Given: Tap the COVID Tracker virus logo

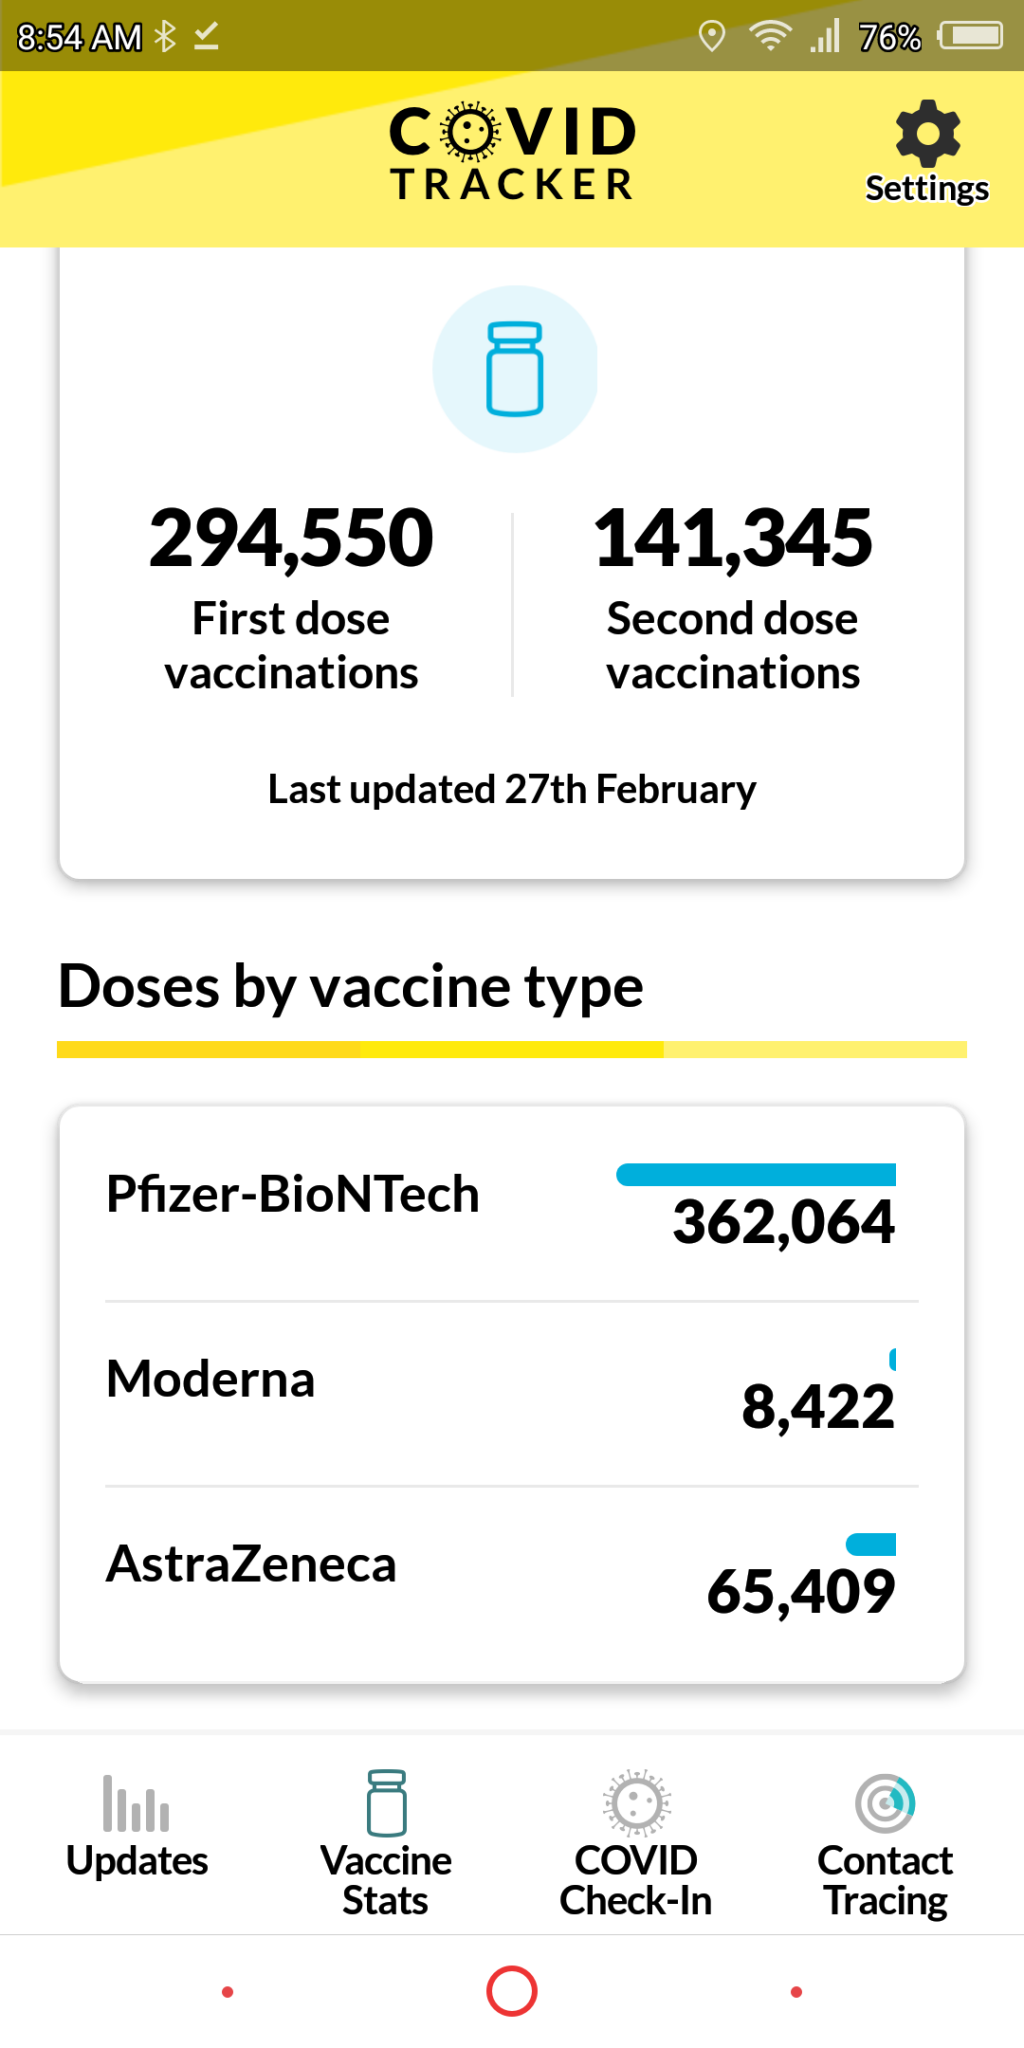Looking at the screenshot, I should (x=469, y=132).
